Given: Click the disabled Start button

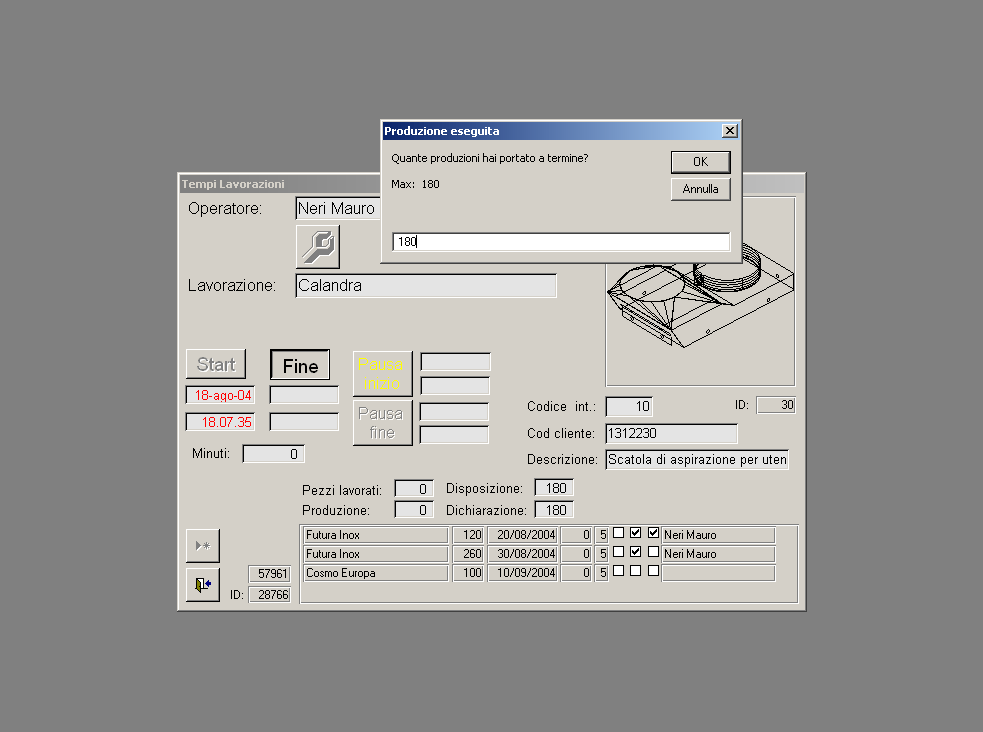Looking at the screenshot, I should [216, 364].
